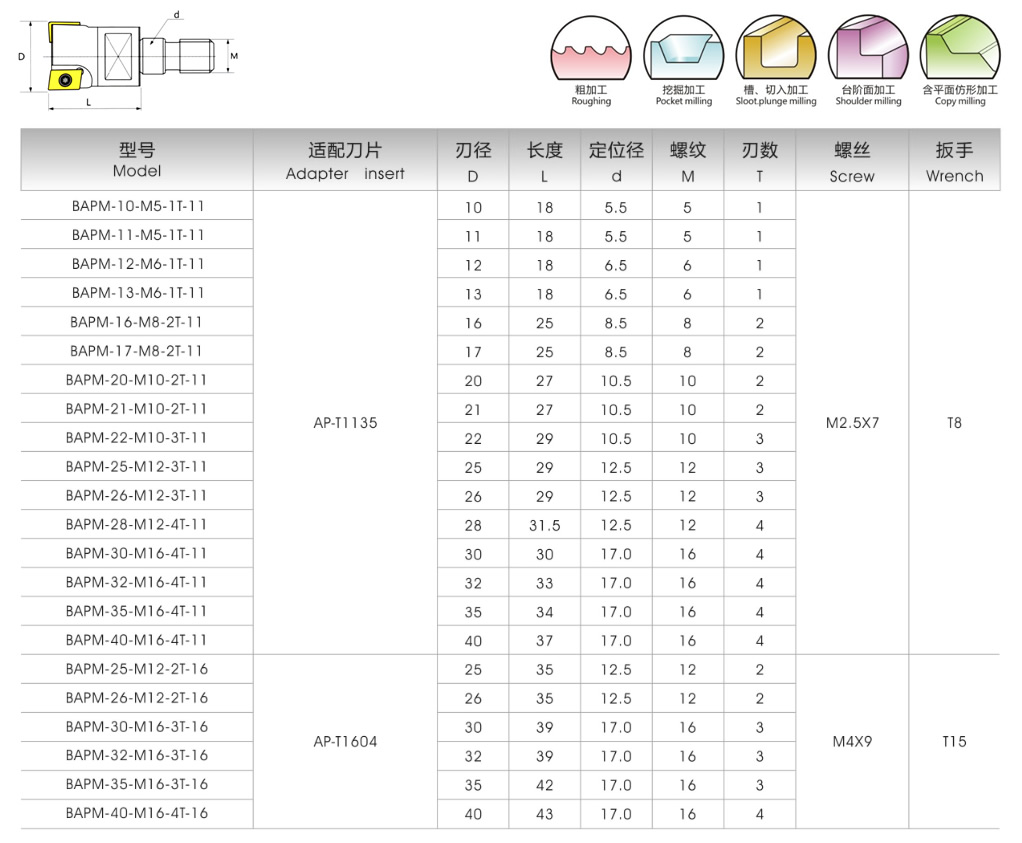Viewport: 1022px width, 843px height.
Task: Select model BAPM-35-M16-3T-16
Action: [137, 784]
